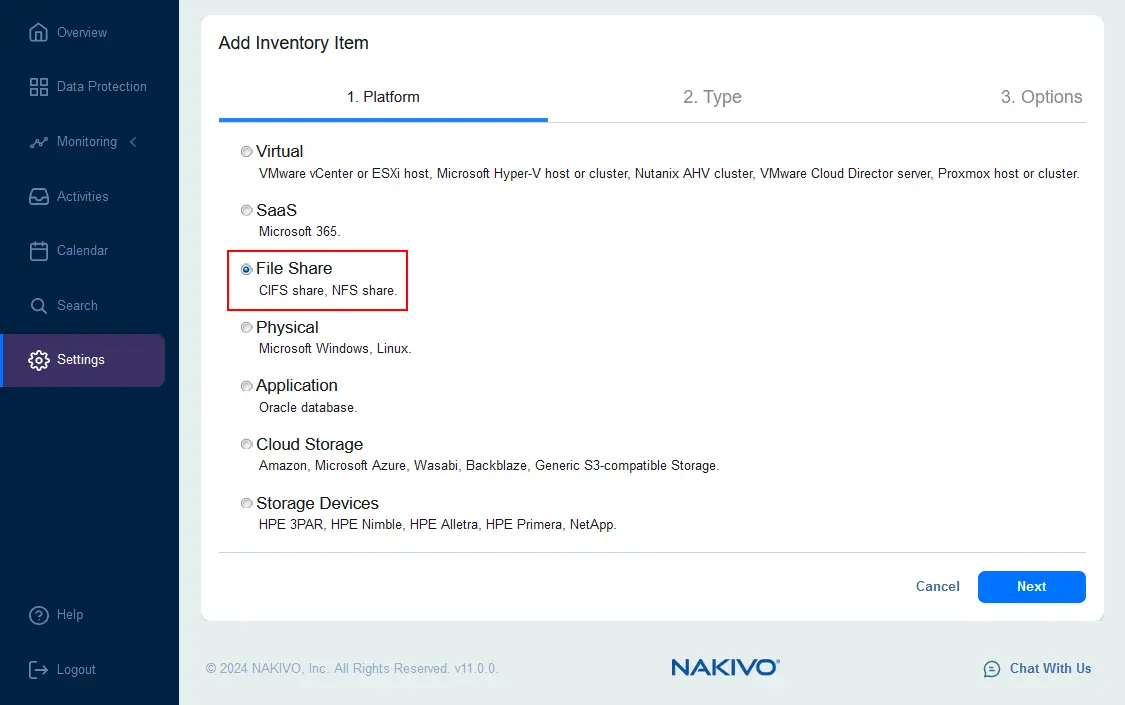The height and width of the screenshot is (705, 1125).
Task: Open Search menu item
Action: point(77,306)
